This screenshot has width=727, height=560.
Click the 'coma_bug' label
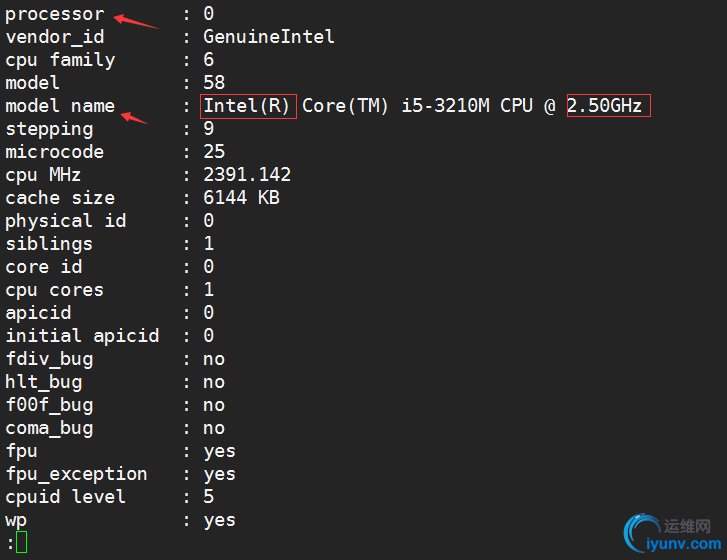49,429
